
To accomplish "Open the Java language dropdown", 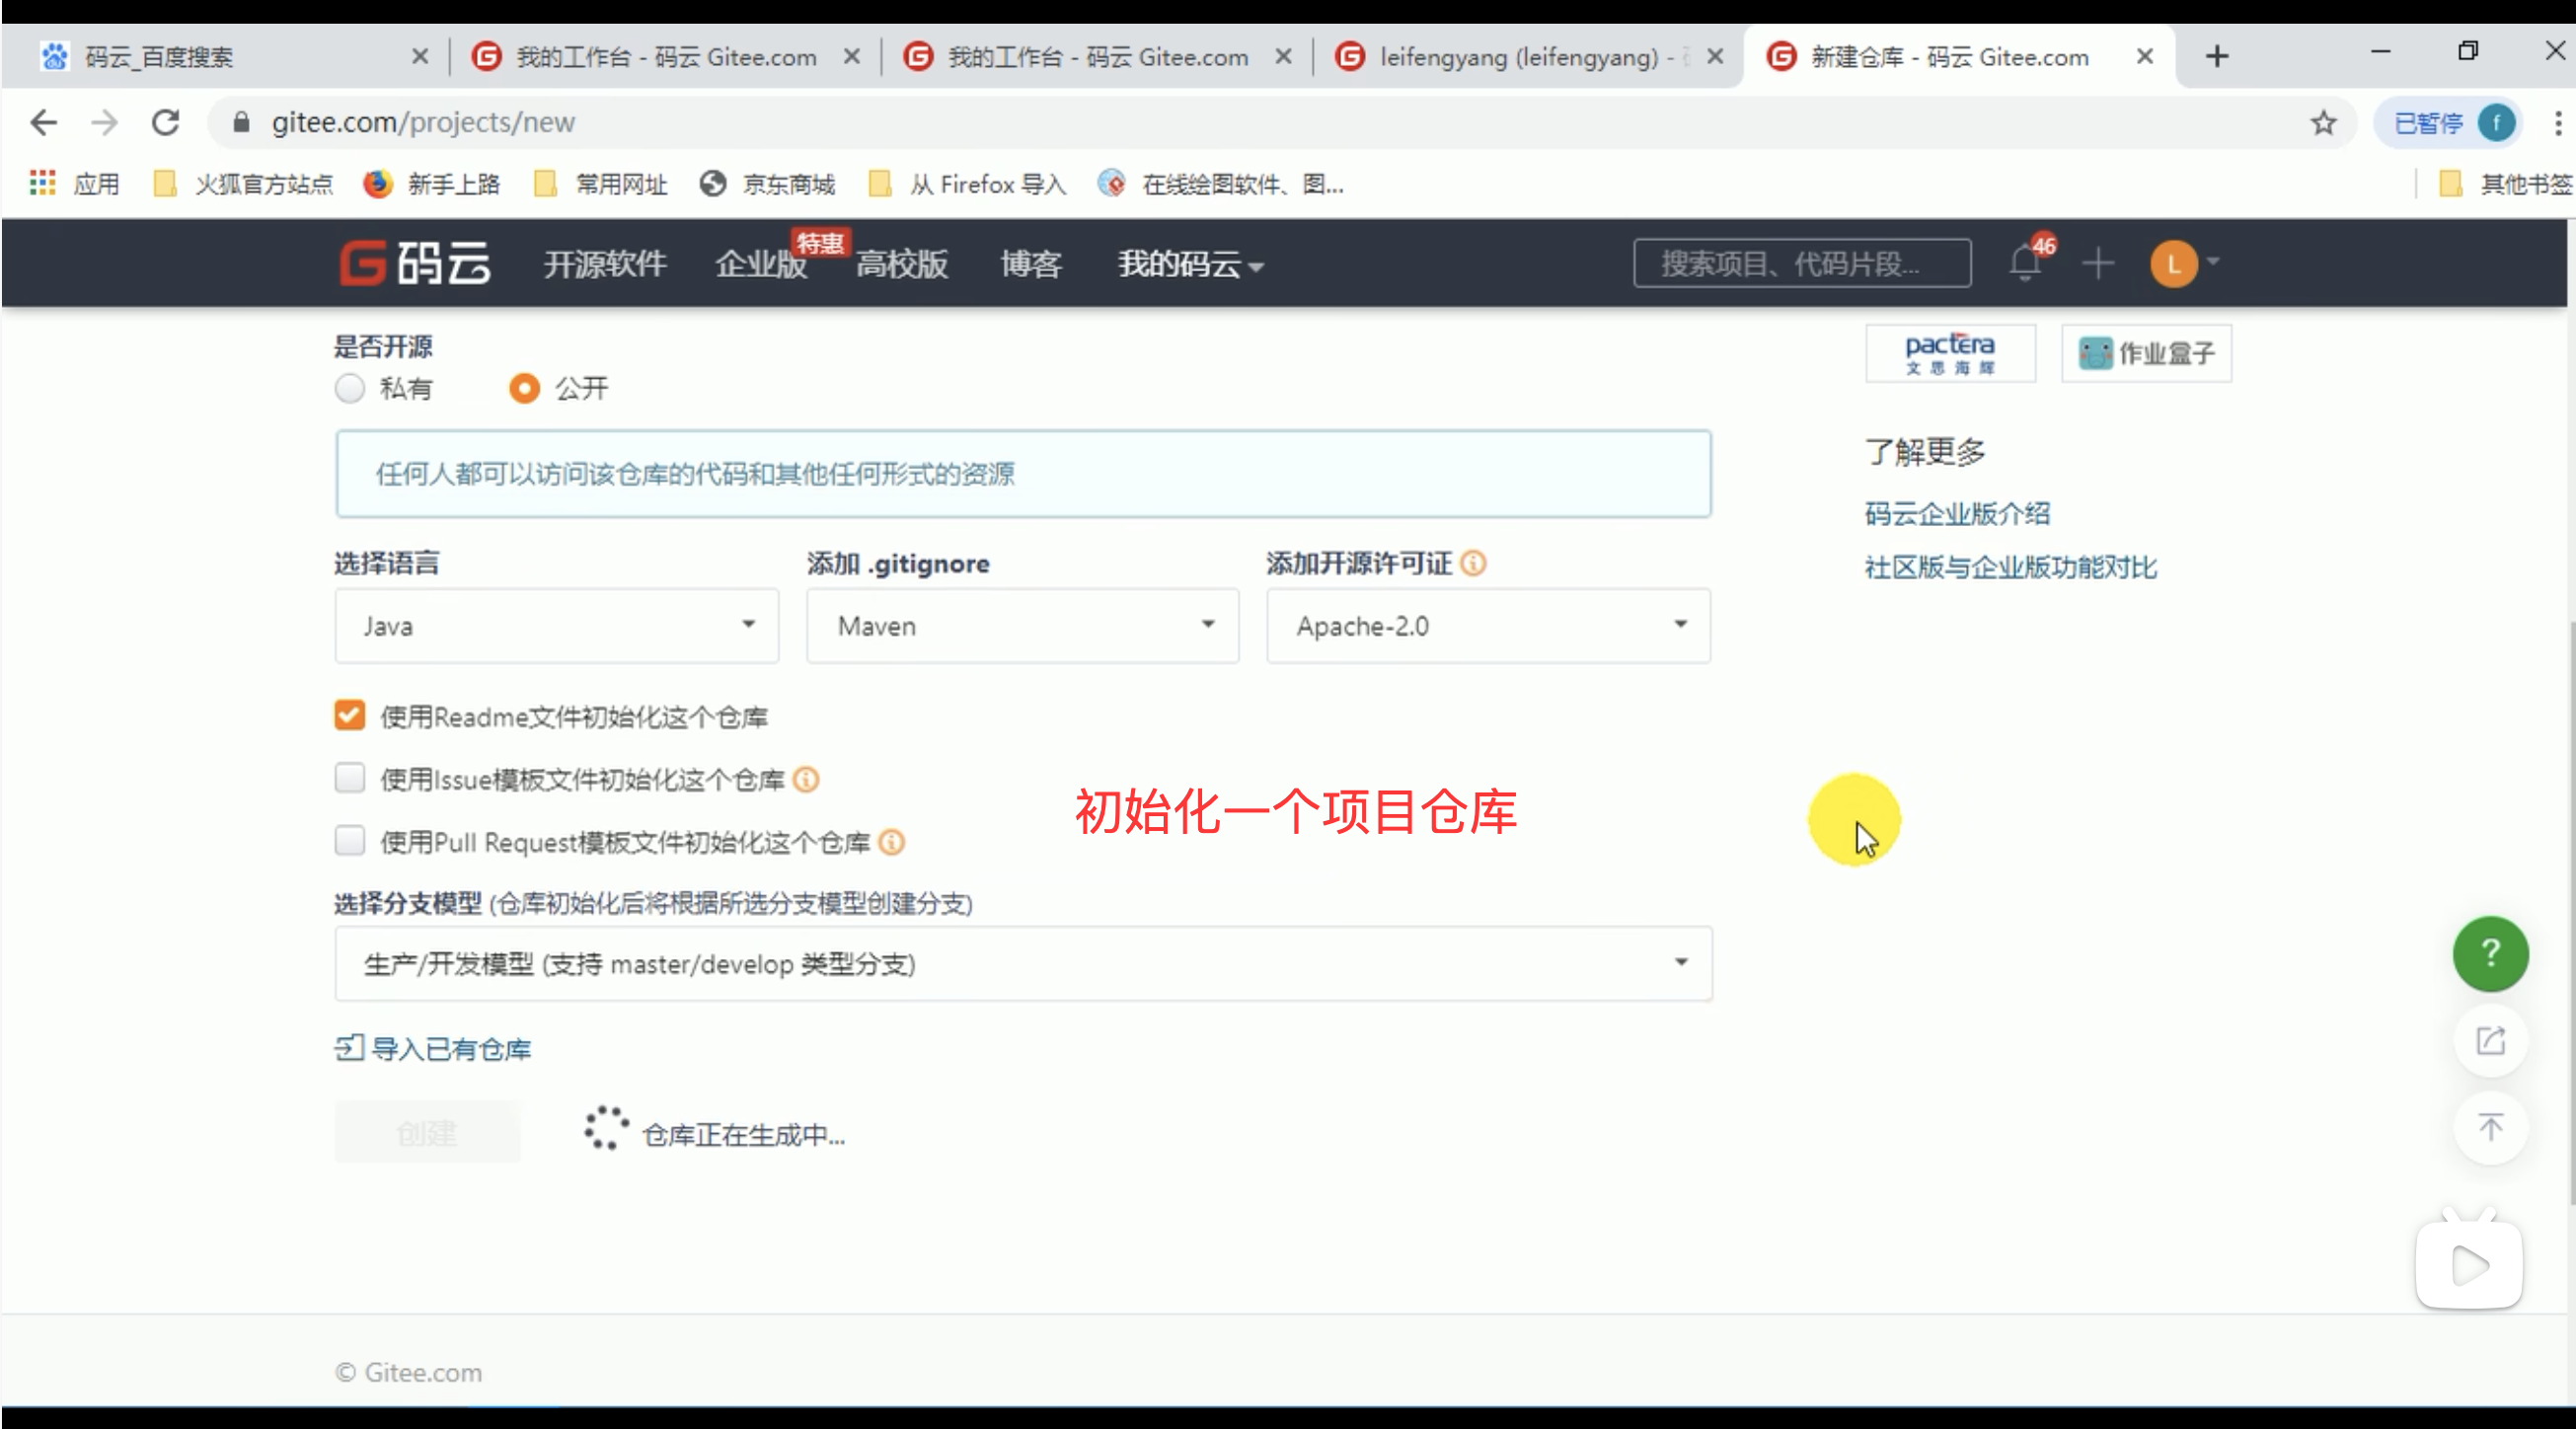I will coord(556,625).
